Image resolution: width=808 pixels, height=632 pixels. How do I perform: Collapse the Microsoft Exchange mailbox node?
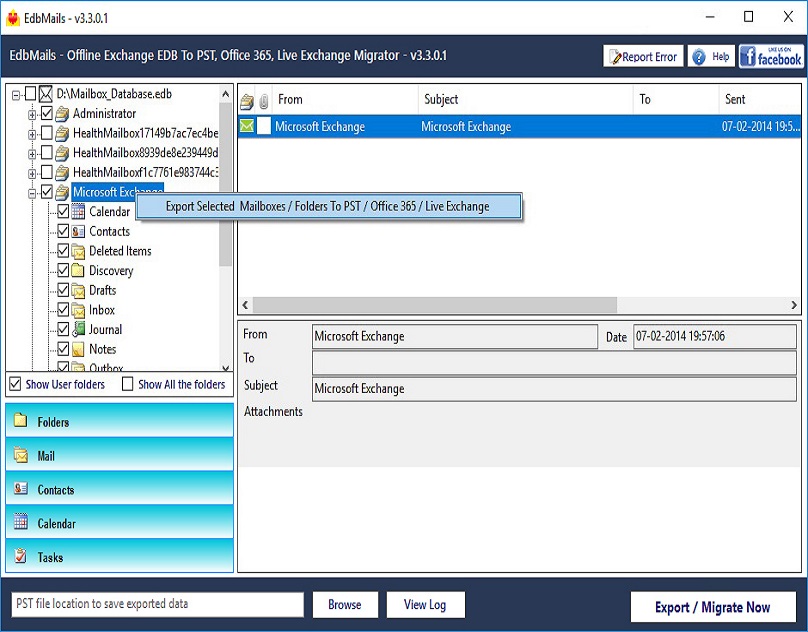[29, 192]
